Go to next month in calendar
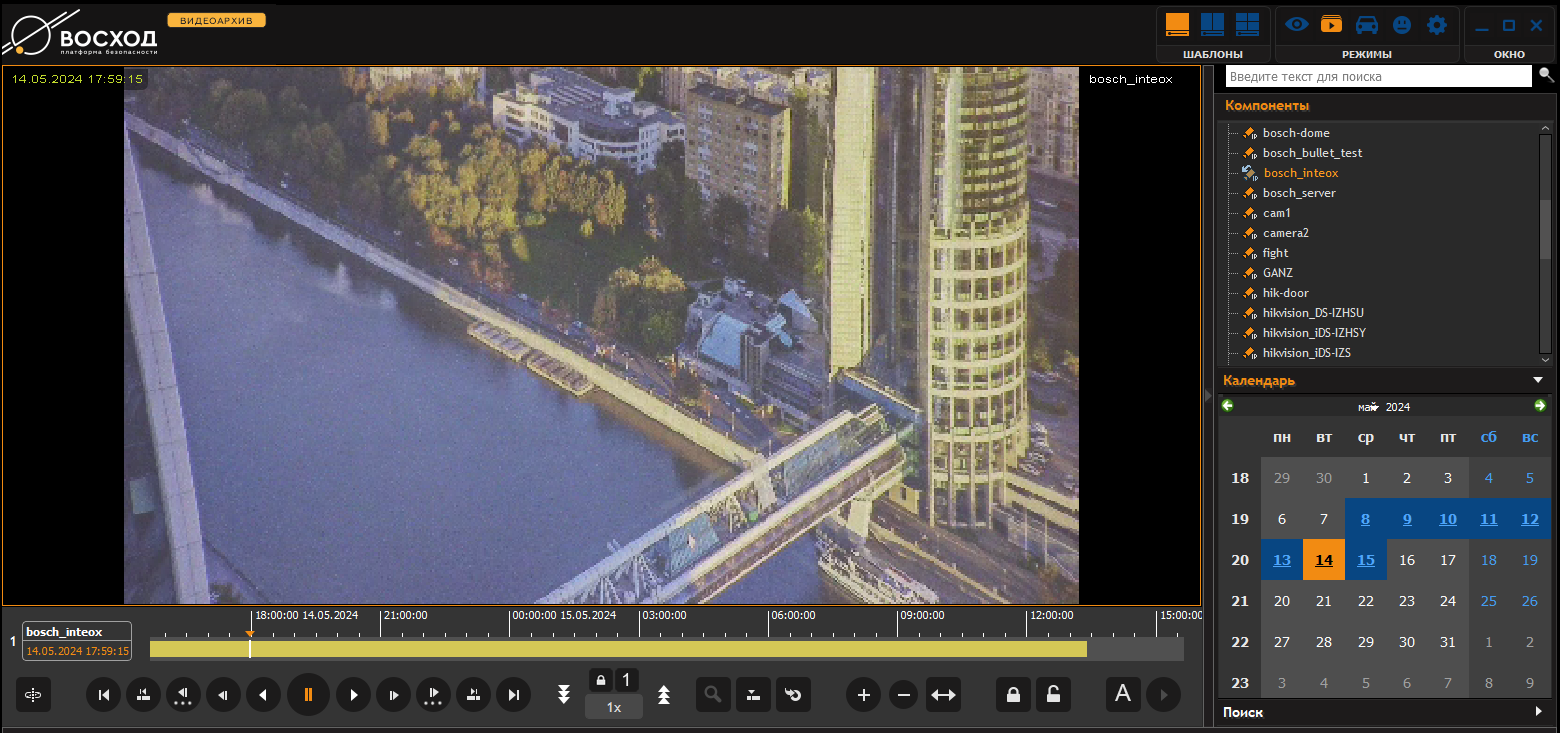Viewport: 1560px width, 733px height. click(1540, 406)
